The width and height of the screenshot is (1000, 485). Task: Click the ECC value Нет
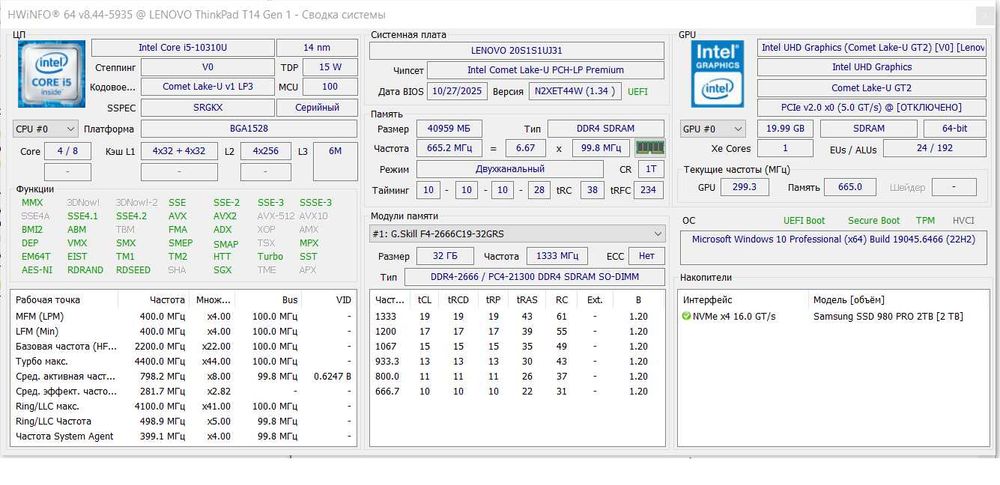[x=646, y=256]
